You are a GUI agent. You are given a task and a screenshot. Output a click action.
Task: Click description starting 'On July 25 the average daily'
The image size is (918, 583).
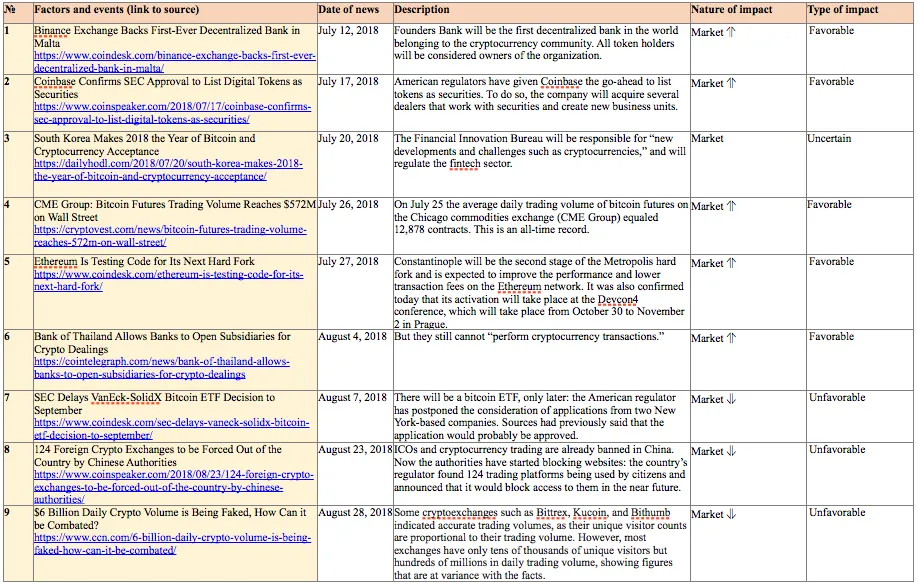coord(541,217)
